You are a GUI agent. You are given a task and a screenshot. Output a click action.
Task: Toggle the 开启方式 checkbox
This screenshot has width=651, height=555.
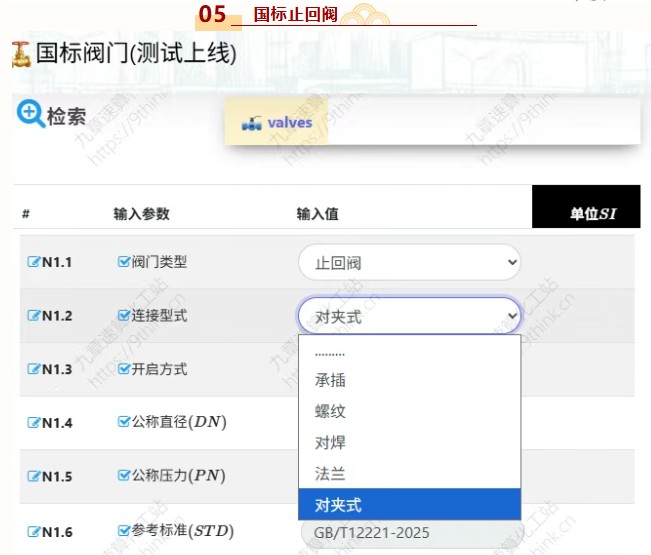124,368
